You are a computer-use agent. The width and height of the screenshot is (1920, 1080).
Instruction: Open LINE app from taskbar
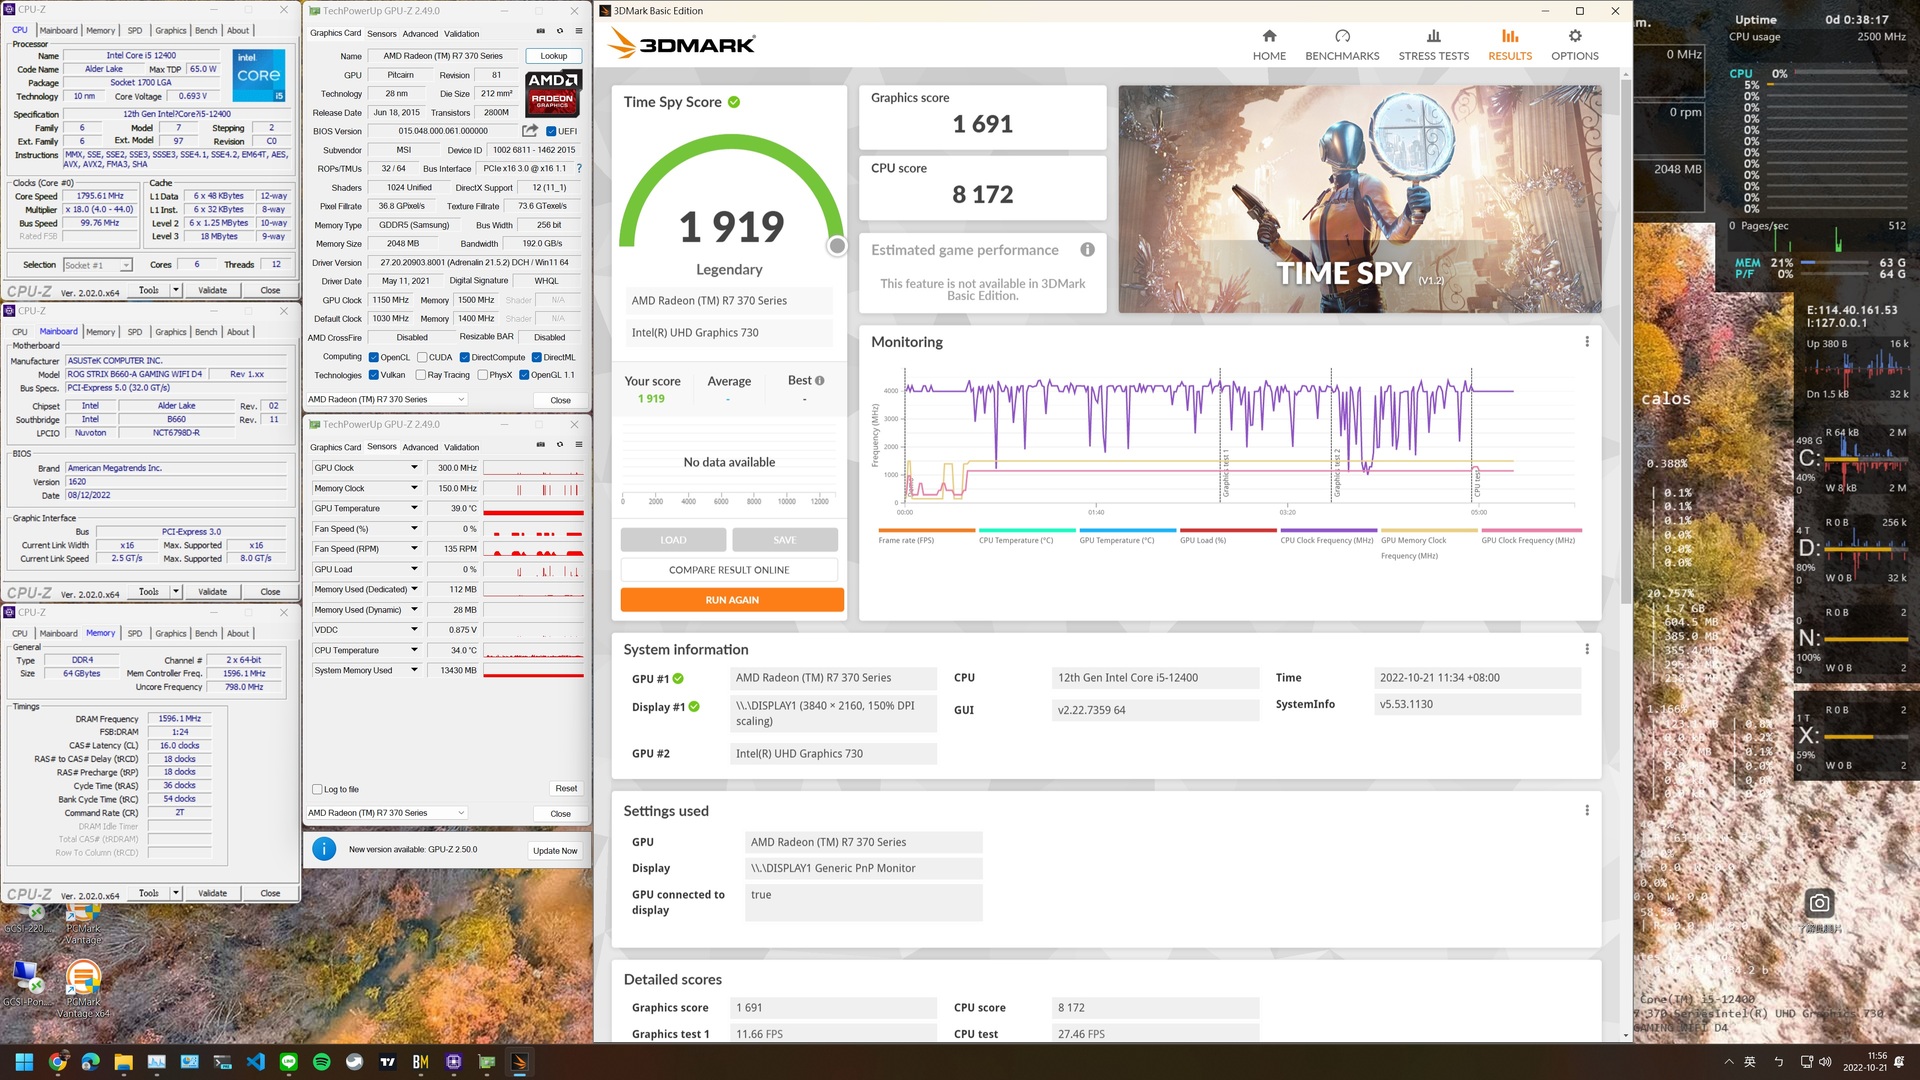coord(289,1062)
